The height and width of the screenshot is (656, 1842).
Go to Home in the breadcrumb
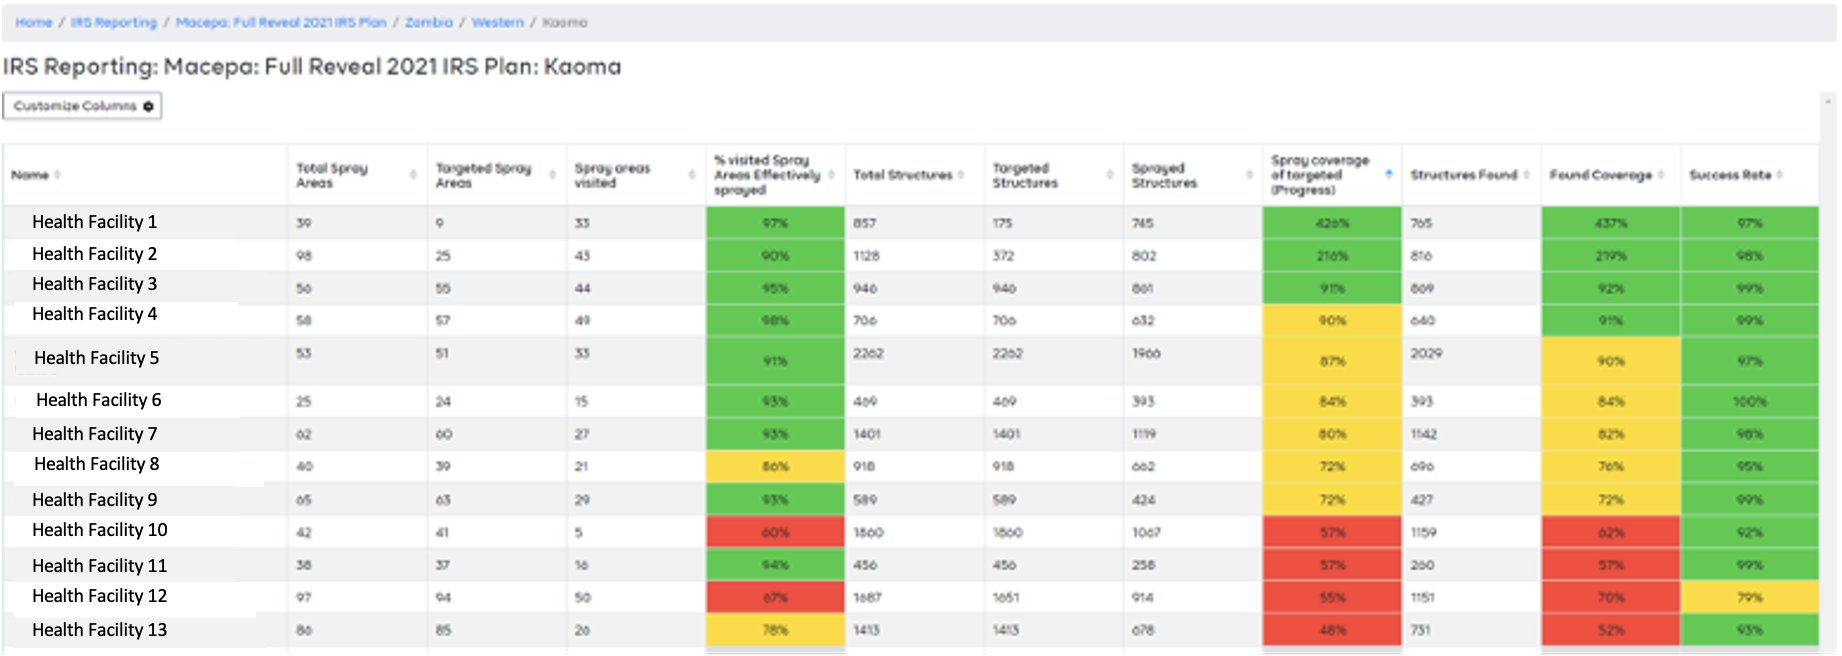click(33, 22)
